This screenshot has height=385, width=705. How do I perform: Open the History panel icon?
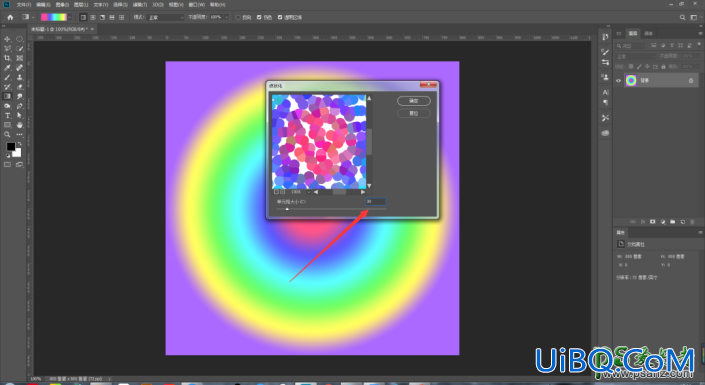pyautogui.click(x=605, y=37)
